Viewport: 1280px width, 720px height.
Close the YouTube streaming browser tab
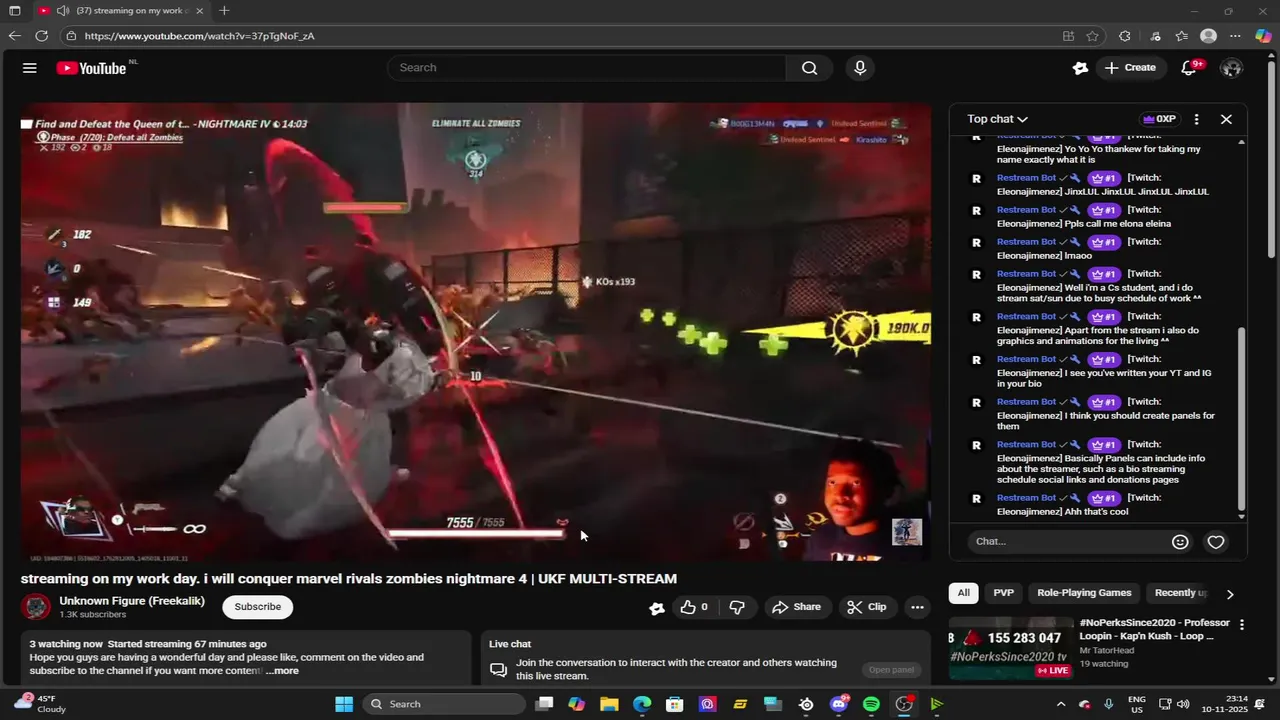click(200, 11)
